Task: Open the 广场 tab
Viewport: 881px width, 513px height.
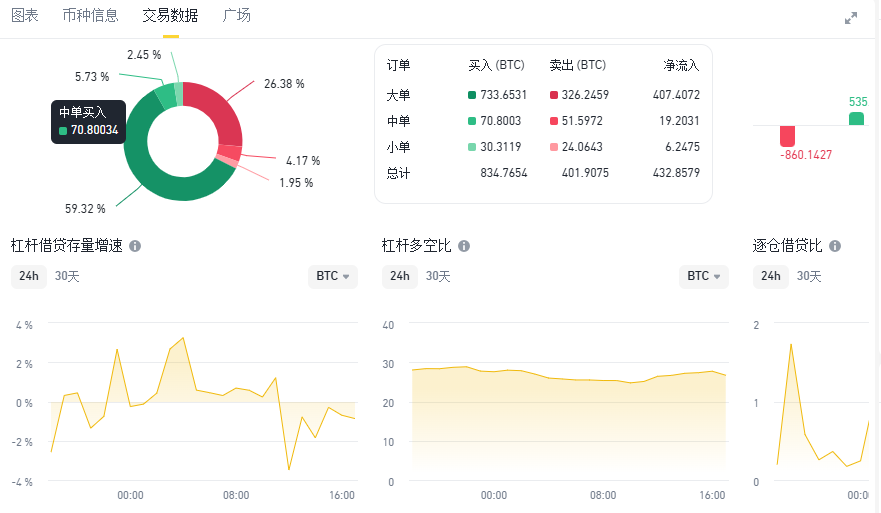Action: pyautogui.click(x=237, y=16)
